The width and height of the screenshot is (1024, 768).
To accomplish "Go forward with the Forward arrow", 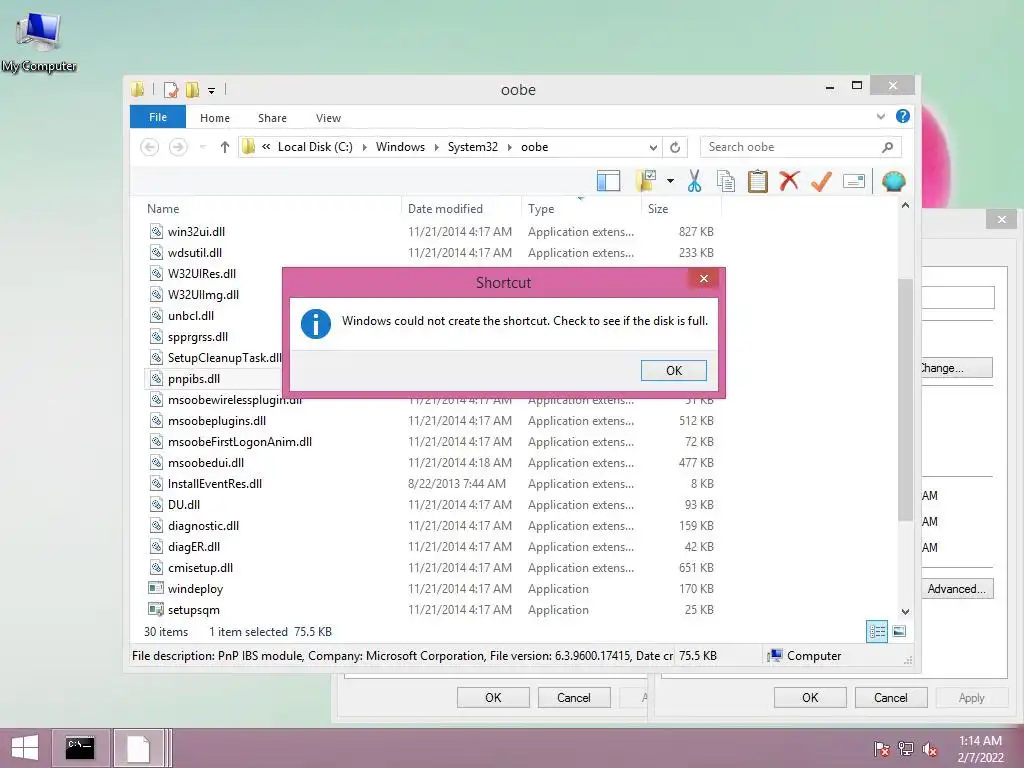I will [x=178, y=147].
